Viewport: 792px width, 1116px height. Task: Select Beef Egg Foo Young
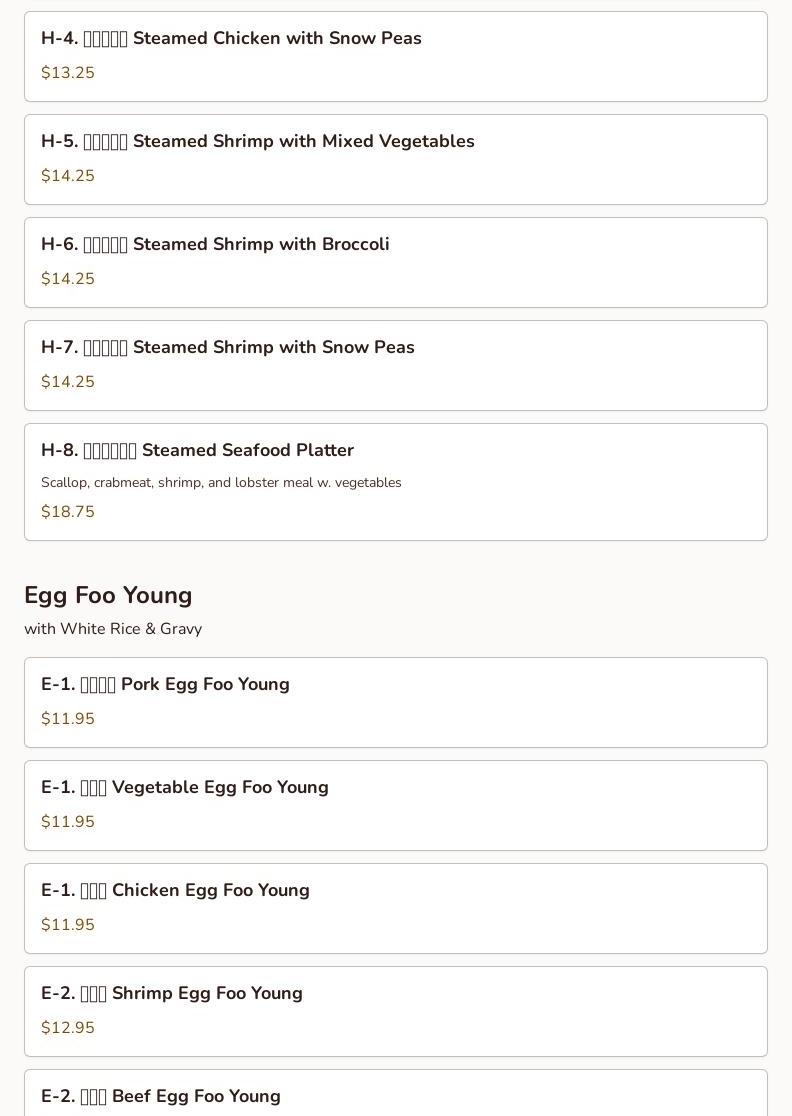(161, 1096)
